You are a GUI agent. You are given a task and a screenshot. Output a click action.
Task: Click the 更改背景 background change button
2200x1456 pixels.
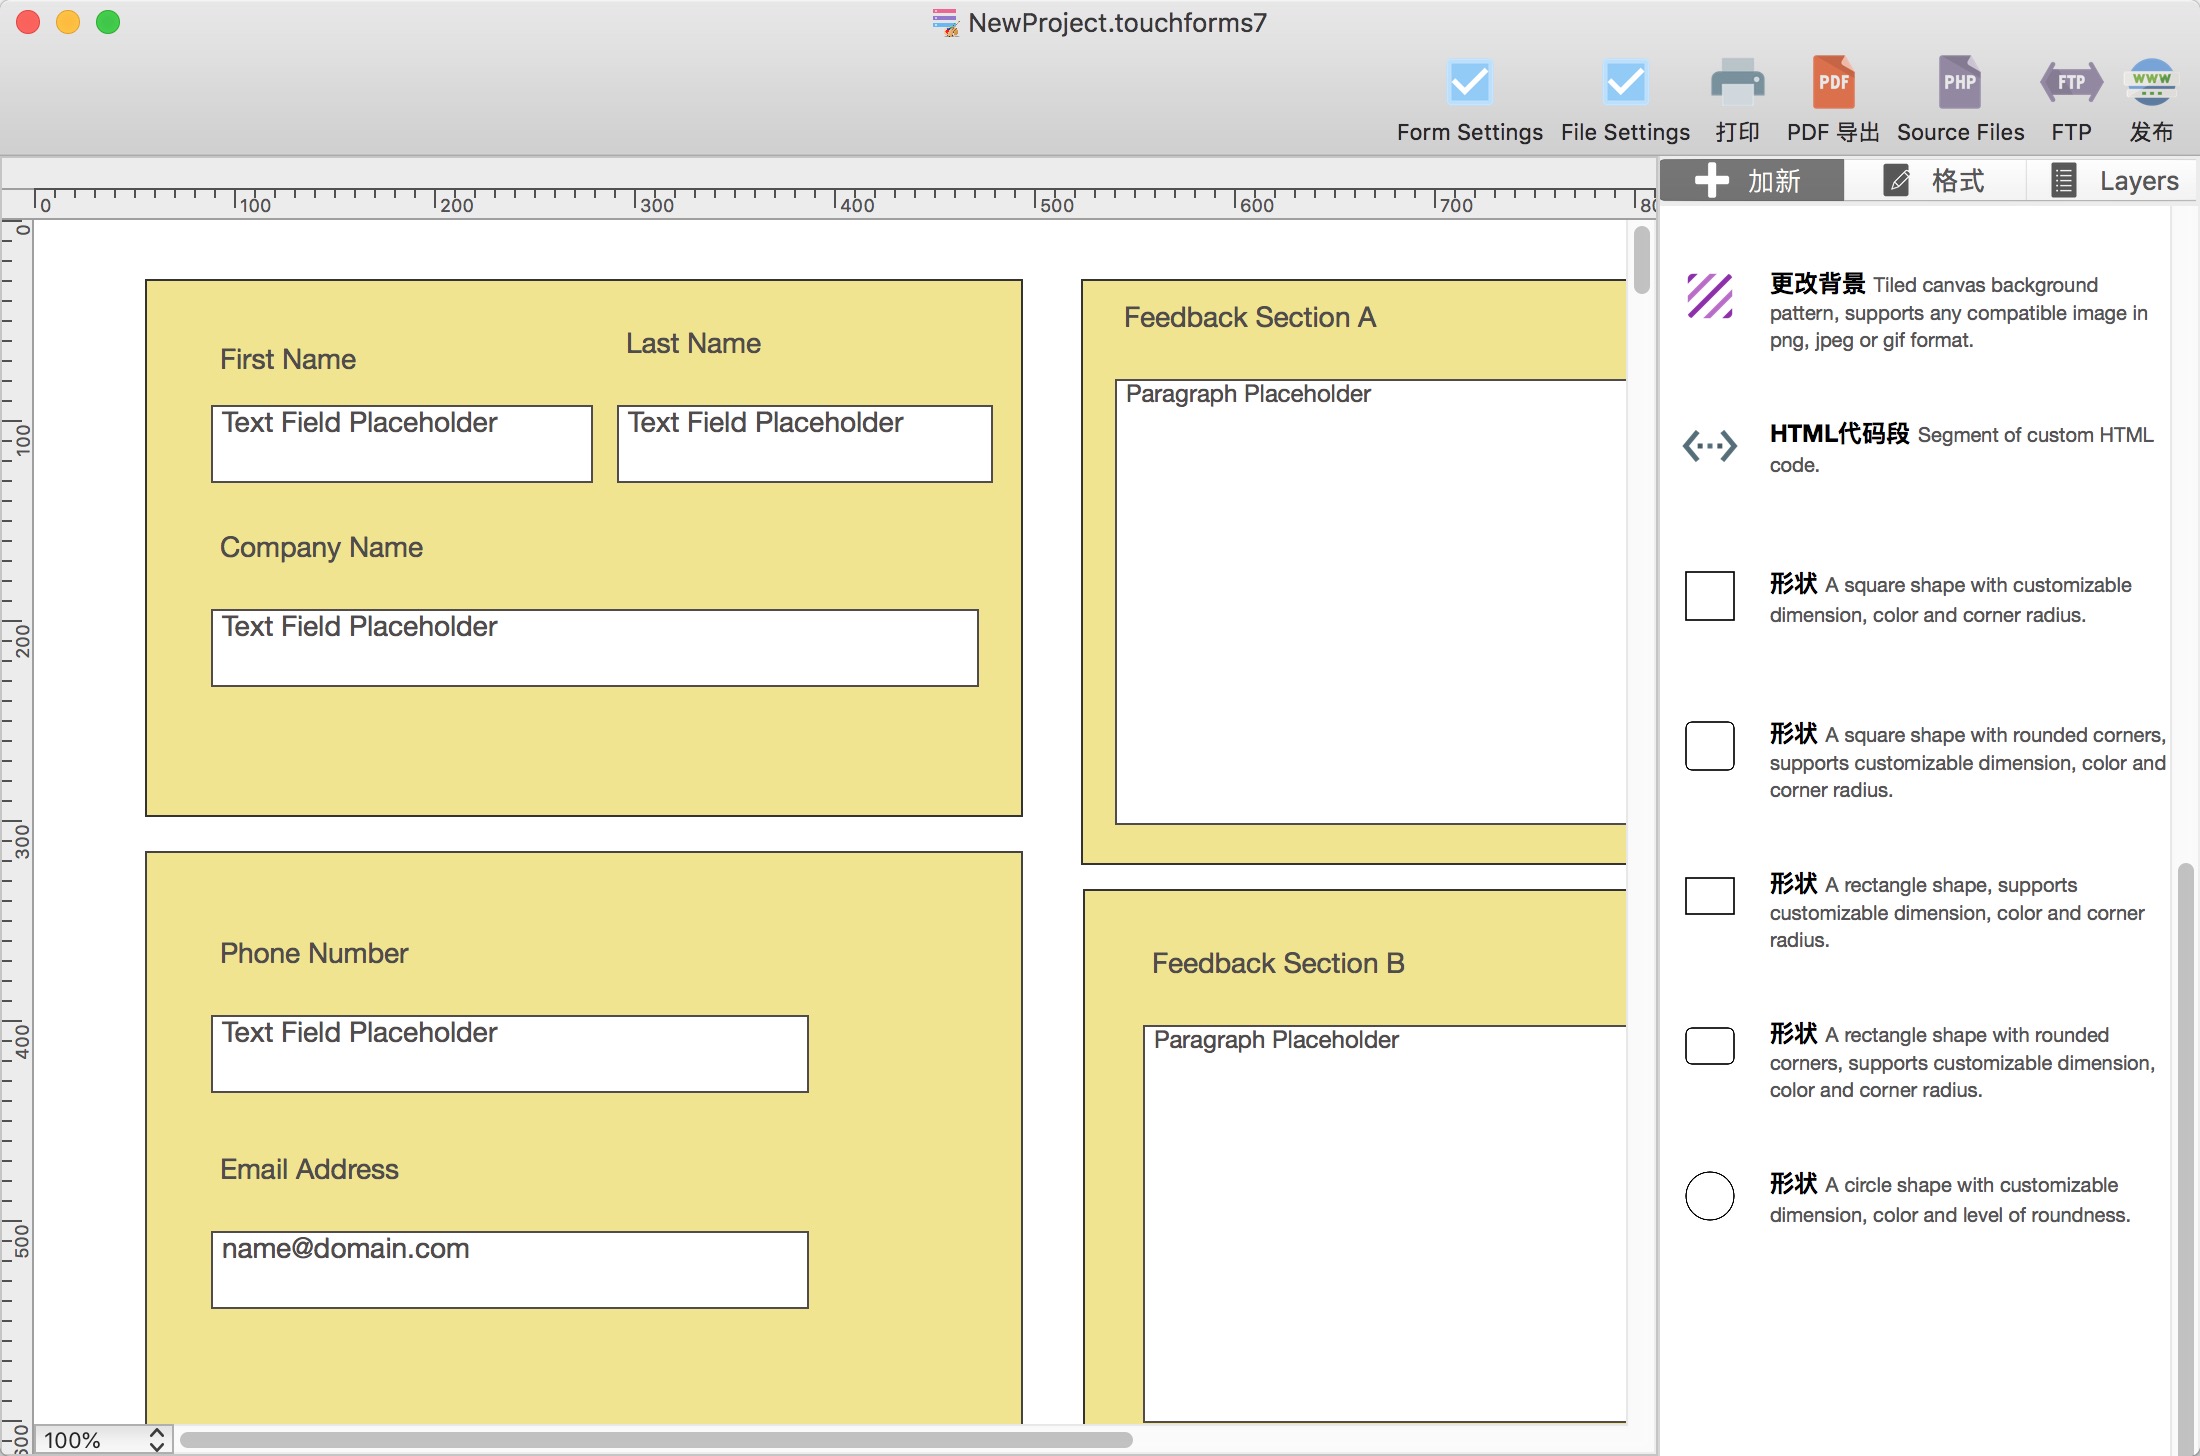click(x=1714, y=301)
